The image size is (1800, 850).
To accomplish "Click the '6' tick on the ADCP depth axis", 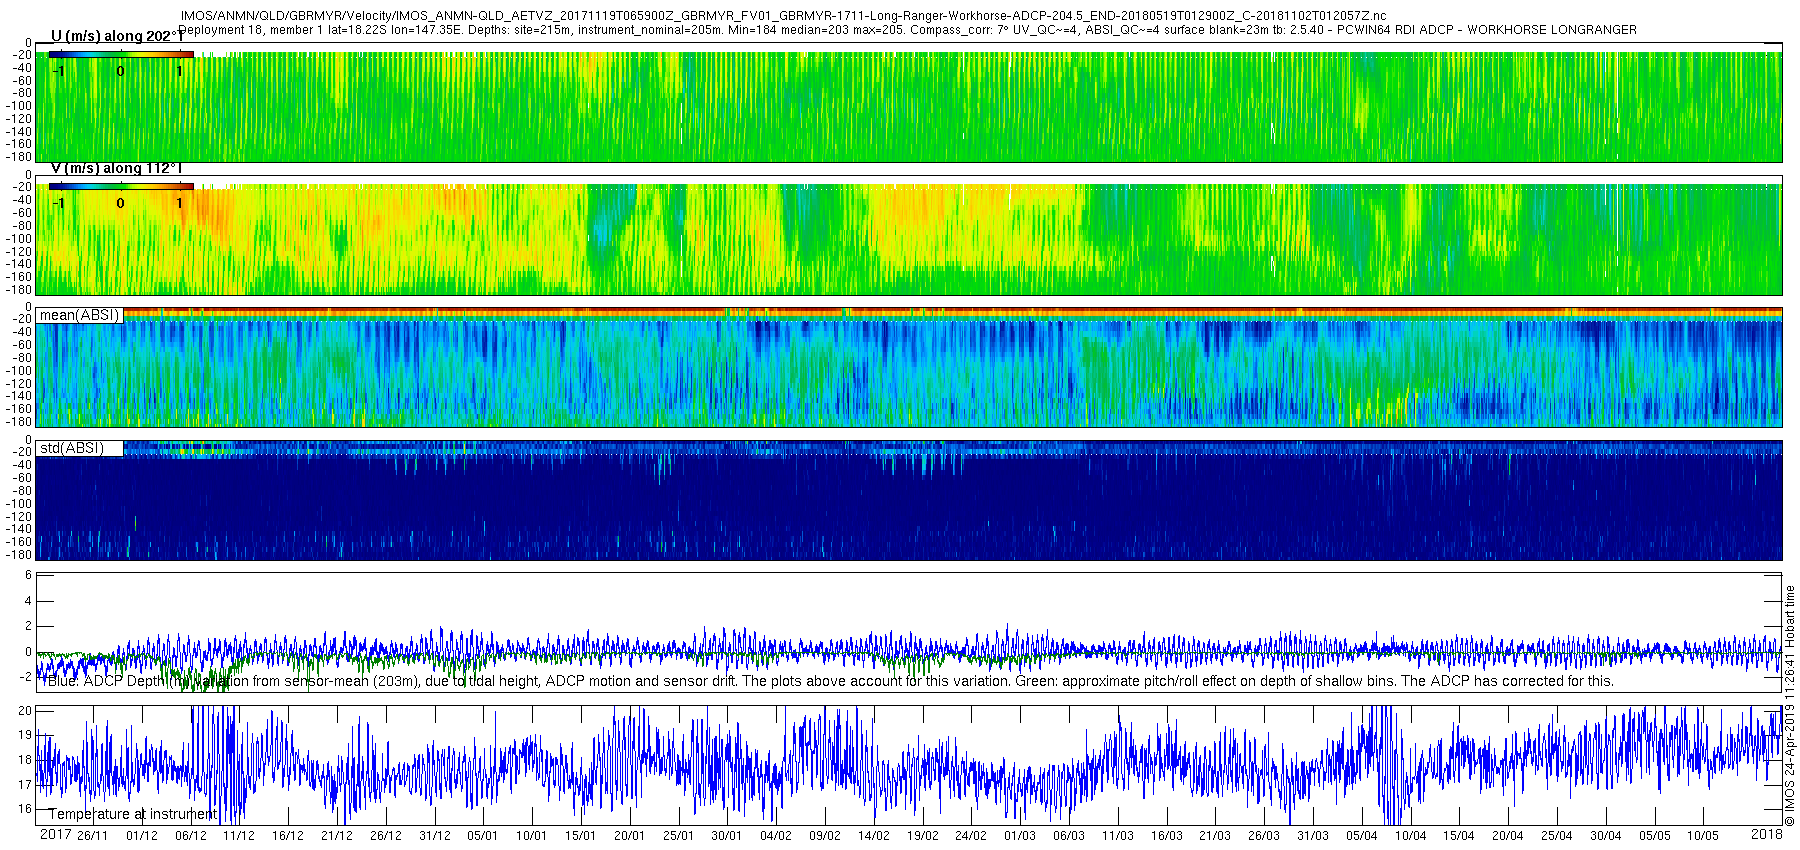I will pos(28,576).
